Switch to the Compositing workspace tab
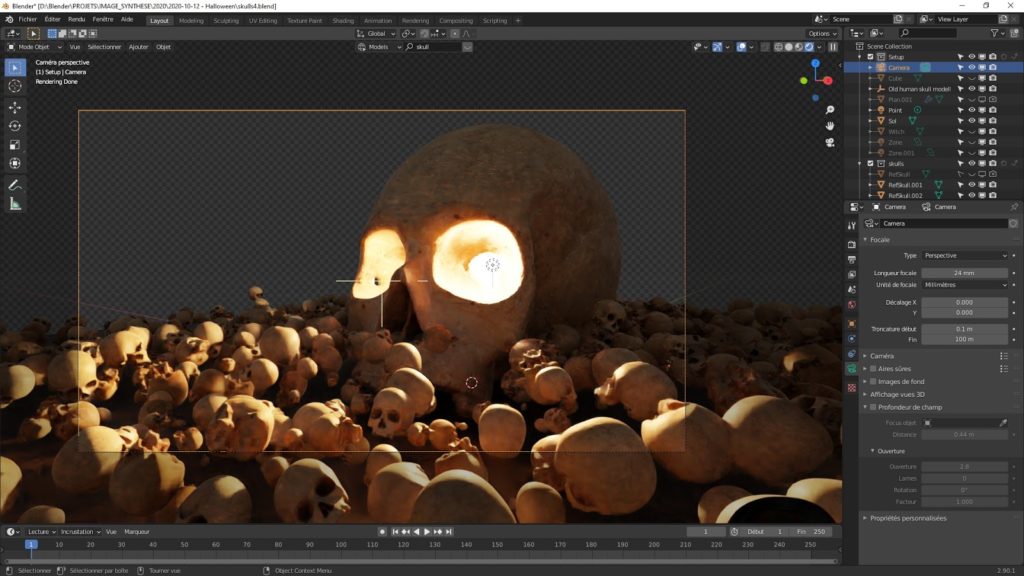 pos(456,20)
